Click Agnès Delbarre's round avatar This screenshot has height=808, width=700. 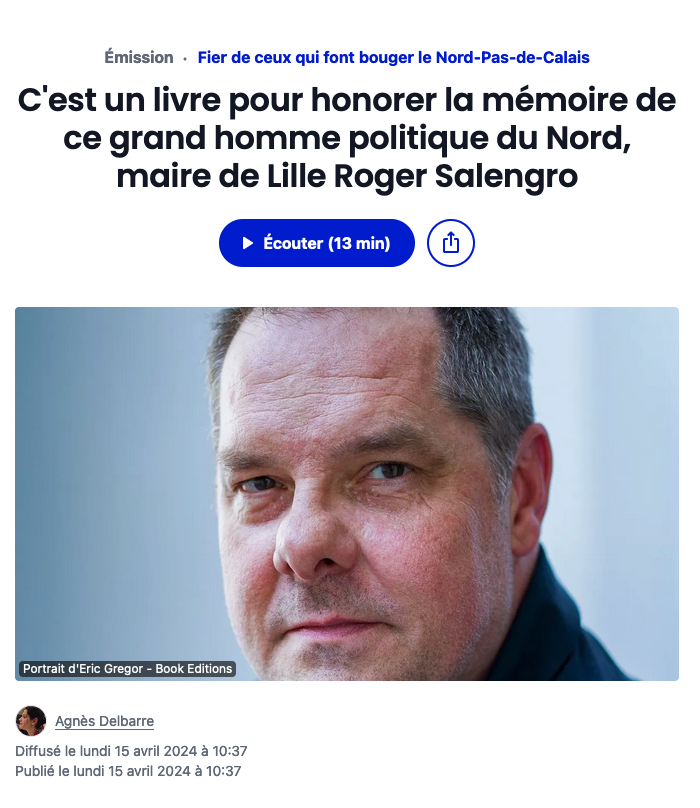(x=31, y=721)
